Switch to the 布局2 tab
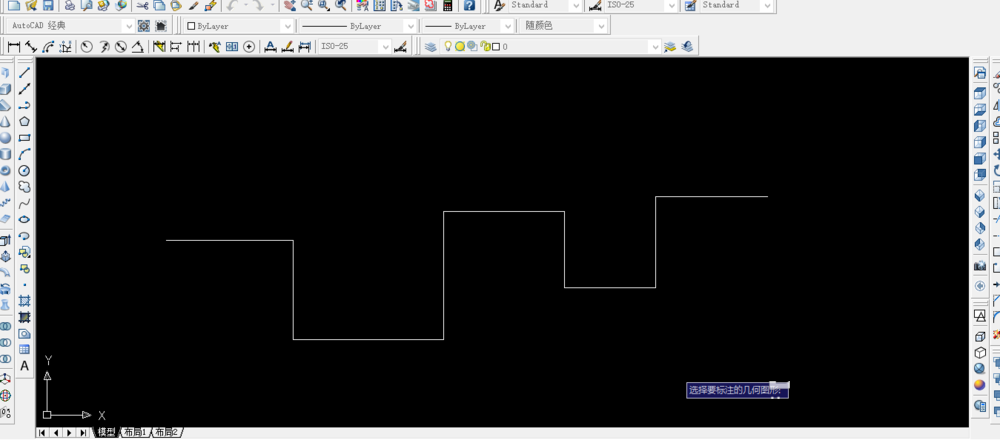Viewport: 1000px width, 440px height. click(x=167, y=432)
